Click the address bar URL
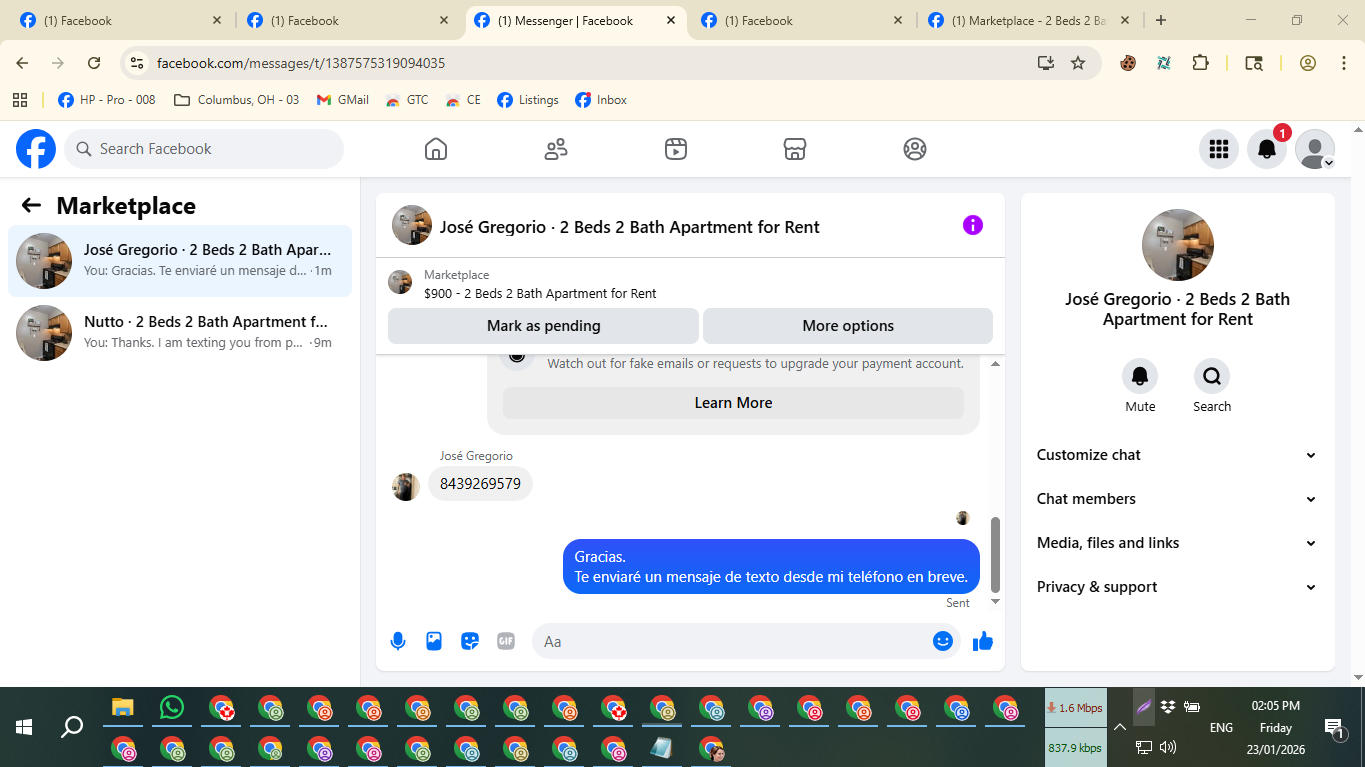The image size is (1365, 767). pos(301,63)
